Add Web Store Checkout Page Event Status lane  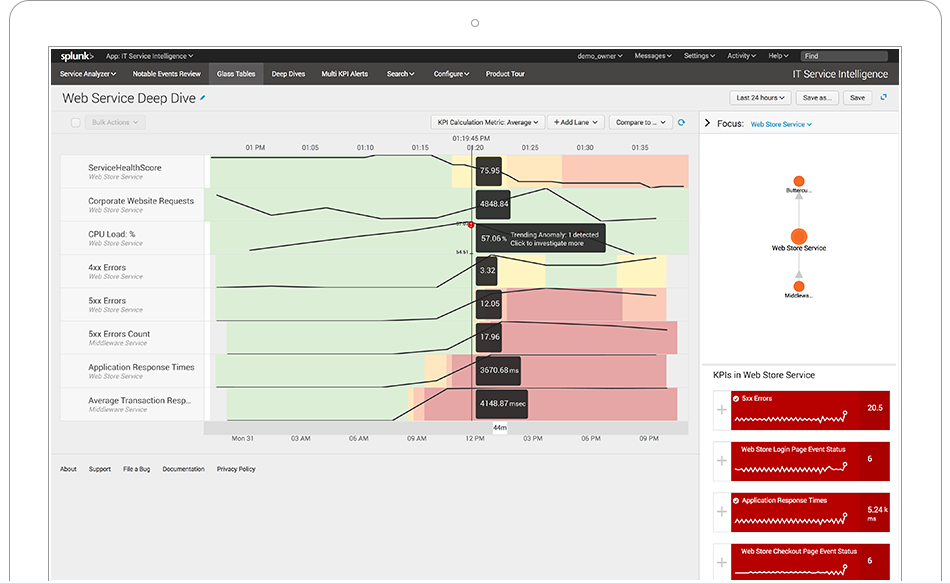pos(722,562)
